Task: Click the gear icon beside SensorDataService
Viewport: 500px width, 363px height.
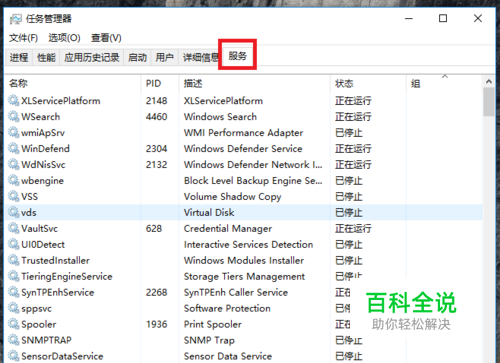Action: 14,356
